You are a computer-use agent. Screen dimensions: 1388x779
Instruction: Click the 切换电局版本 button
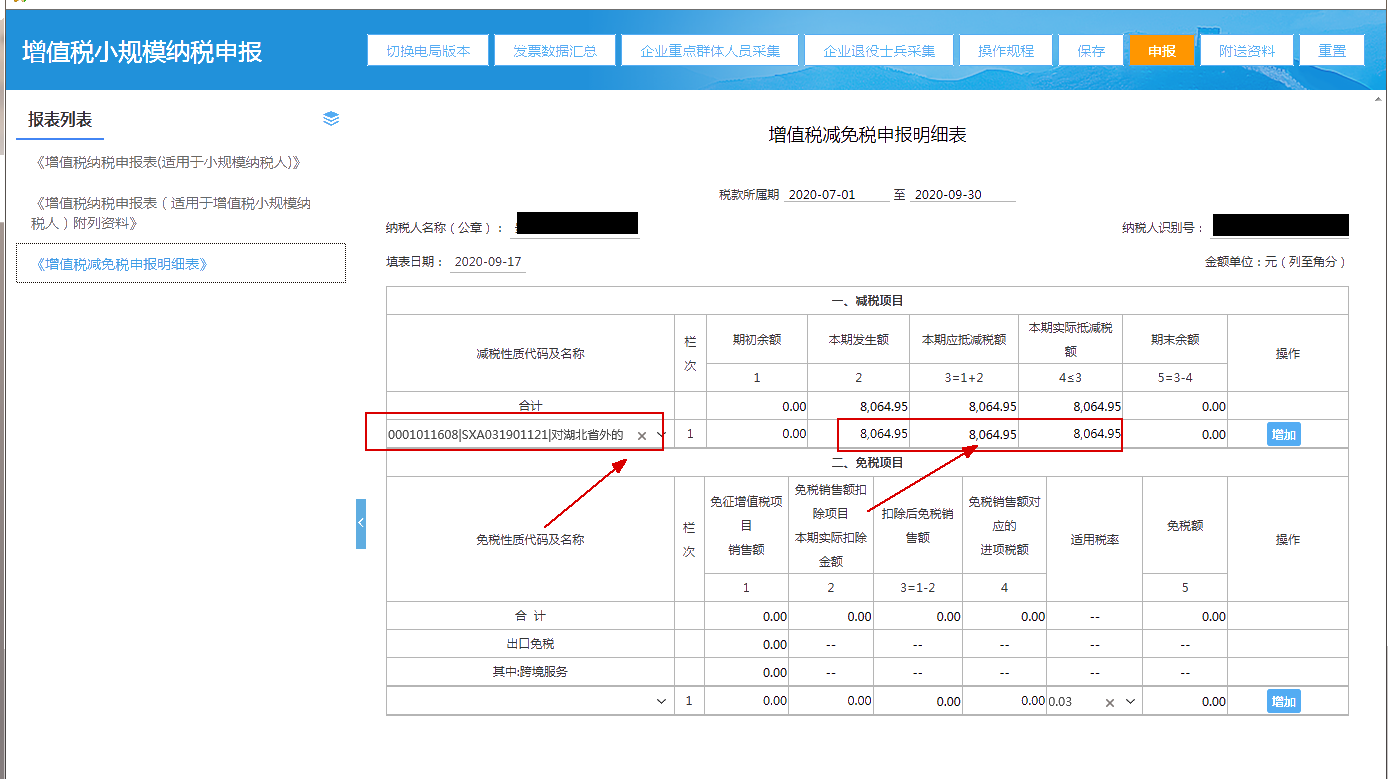tap(428, 51)
